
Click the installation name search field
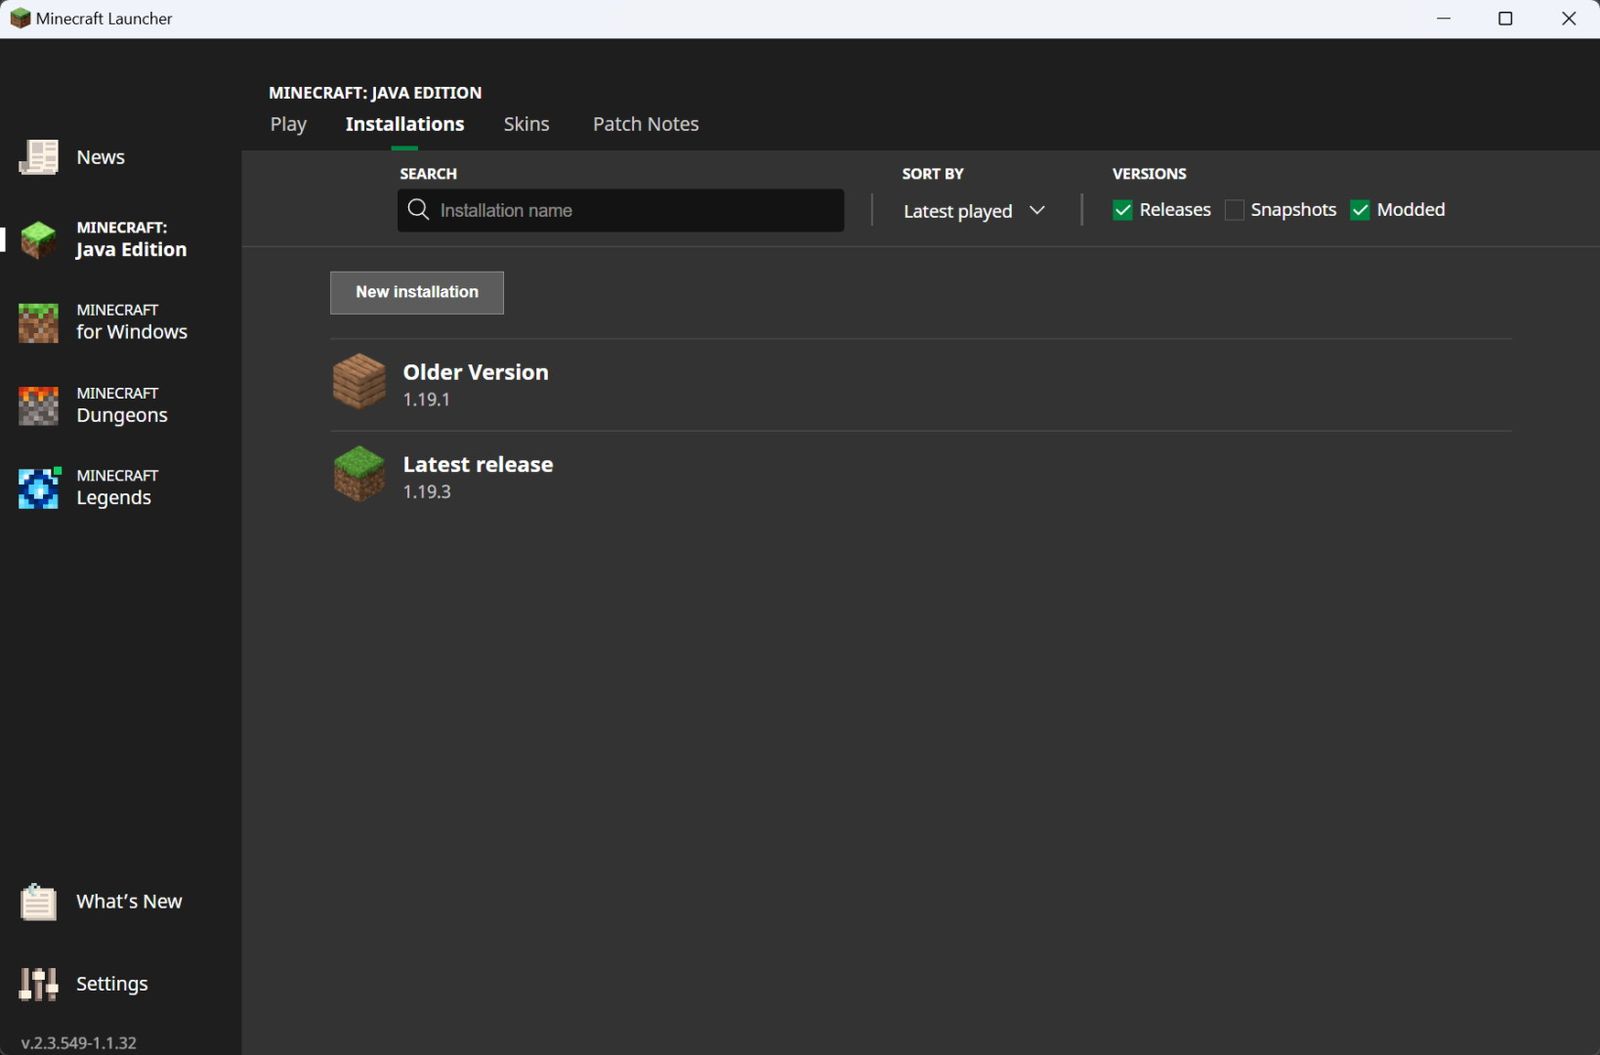point(620,210)
